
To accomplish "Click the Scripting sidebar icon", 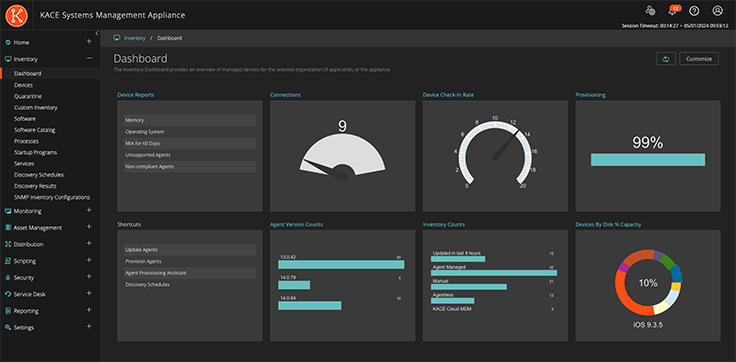I will click(8, 261).
